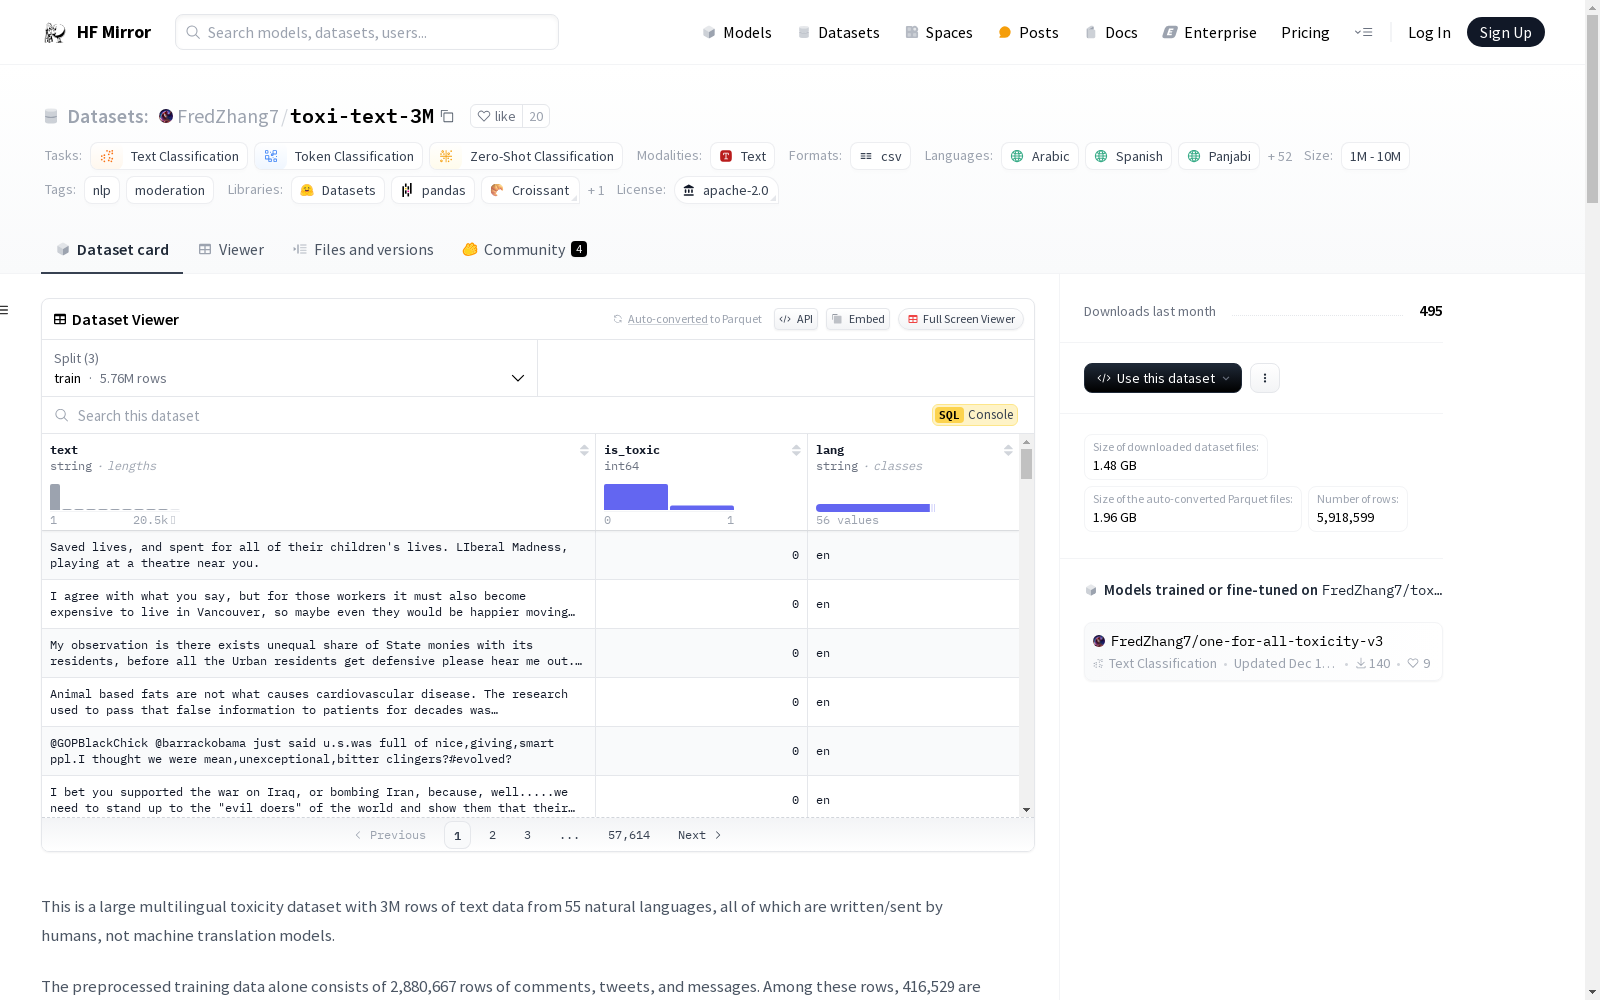Click Log In link
1600x1000 pixels.
[x=1429, y=32]
